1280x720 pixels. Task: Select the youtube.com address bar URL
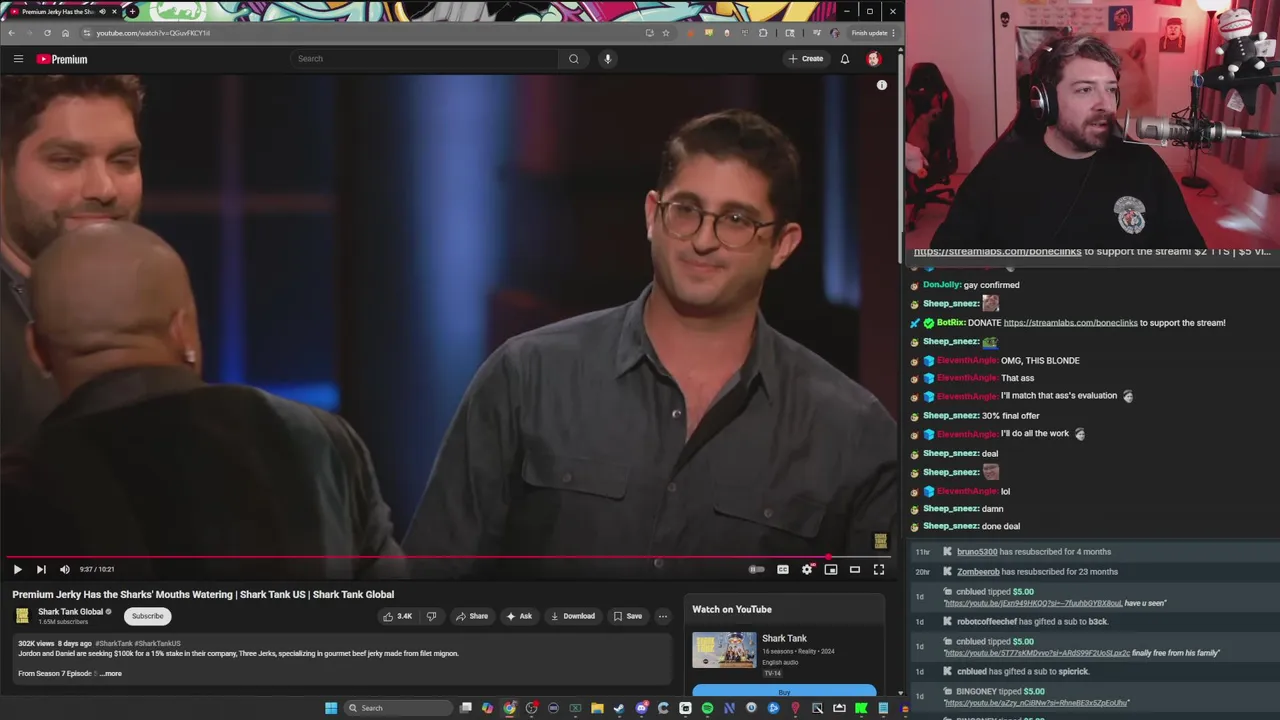[153, 33]
